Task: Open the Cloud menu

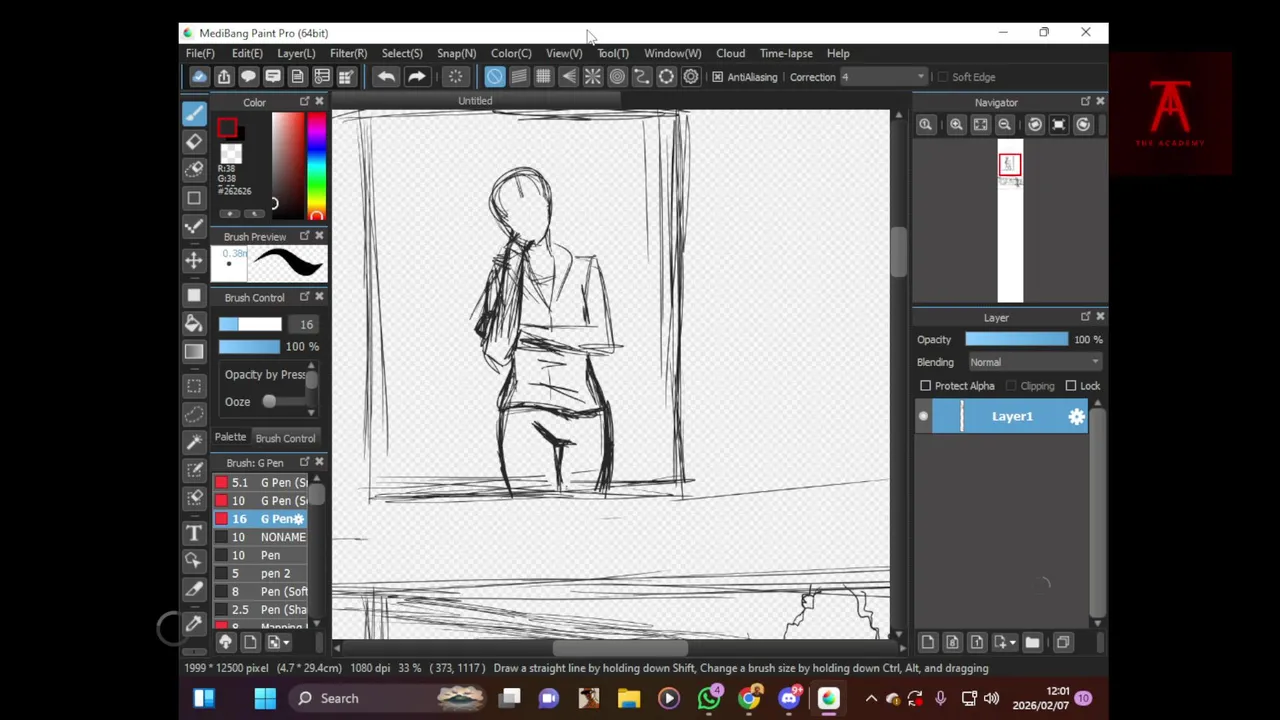Action: 730,53
